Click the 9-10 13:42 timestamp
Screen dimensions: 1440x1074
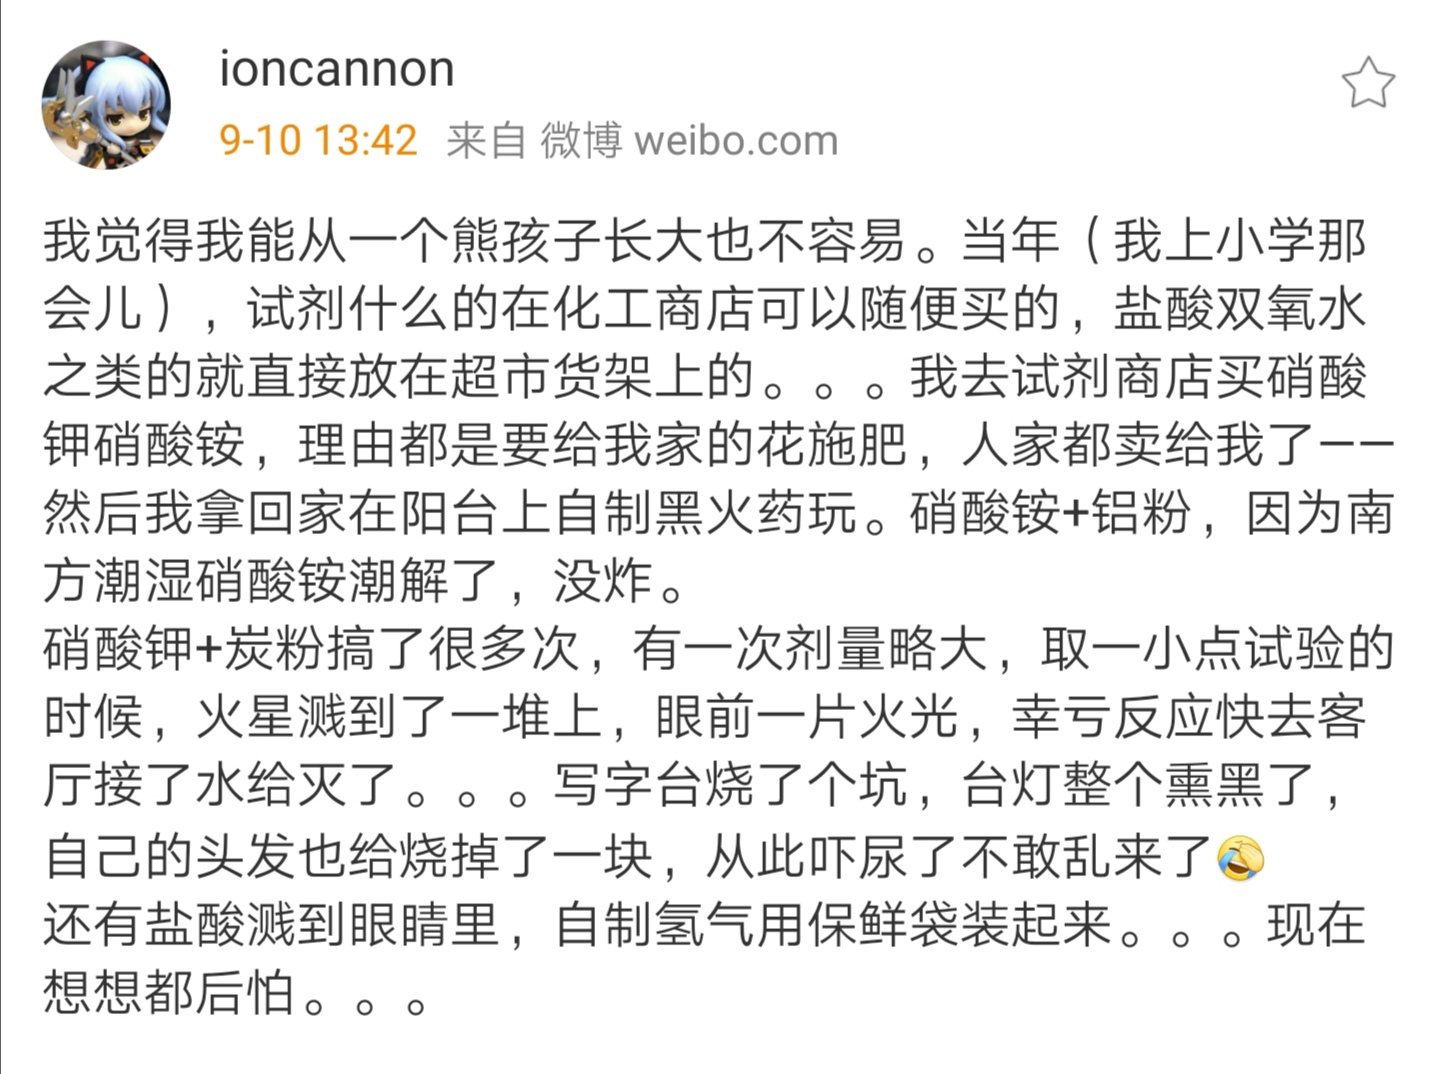pos(318,140)
